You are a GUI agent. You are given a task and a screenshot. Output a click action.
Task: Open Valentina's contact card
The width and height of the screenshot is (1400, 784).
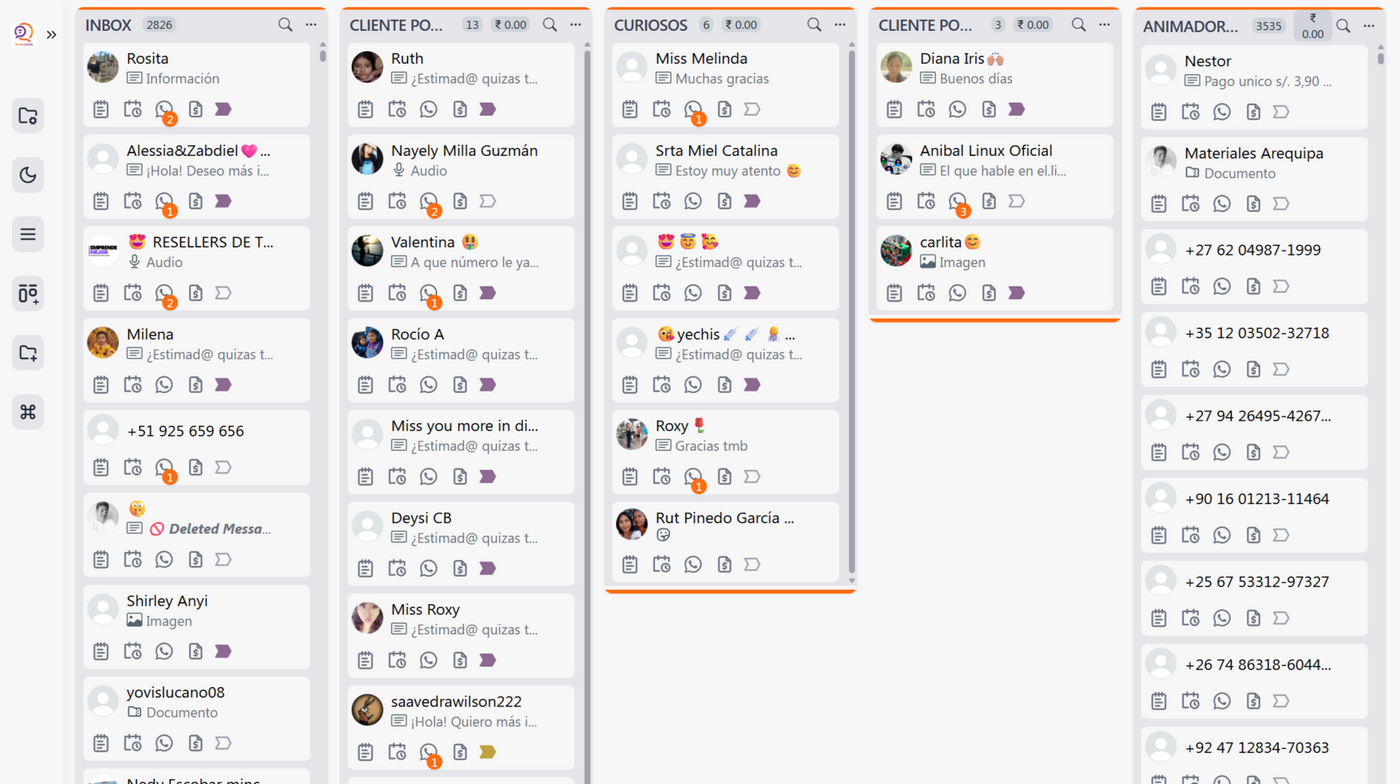click(x=461, y=268)
